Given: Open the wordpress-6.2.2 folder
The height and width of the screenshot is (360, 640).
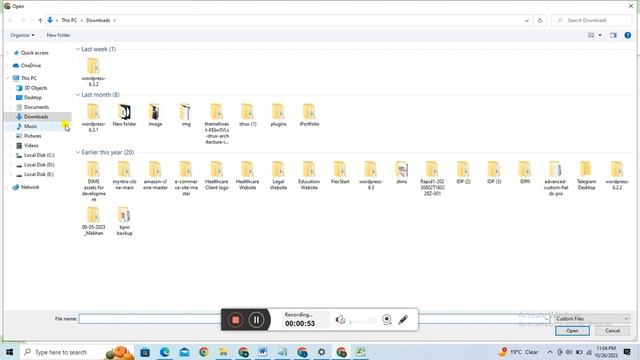Looking at the screenshot, I should point(617,175).
